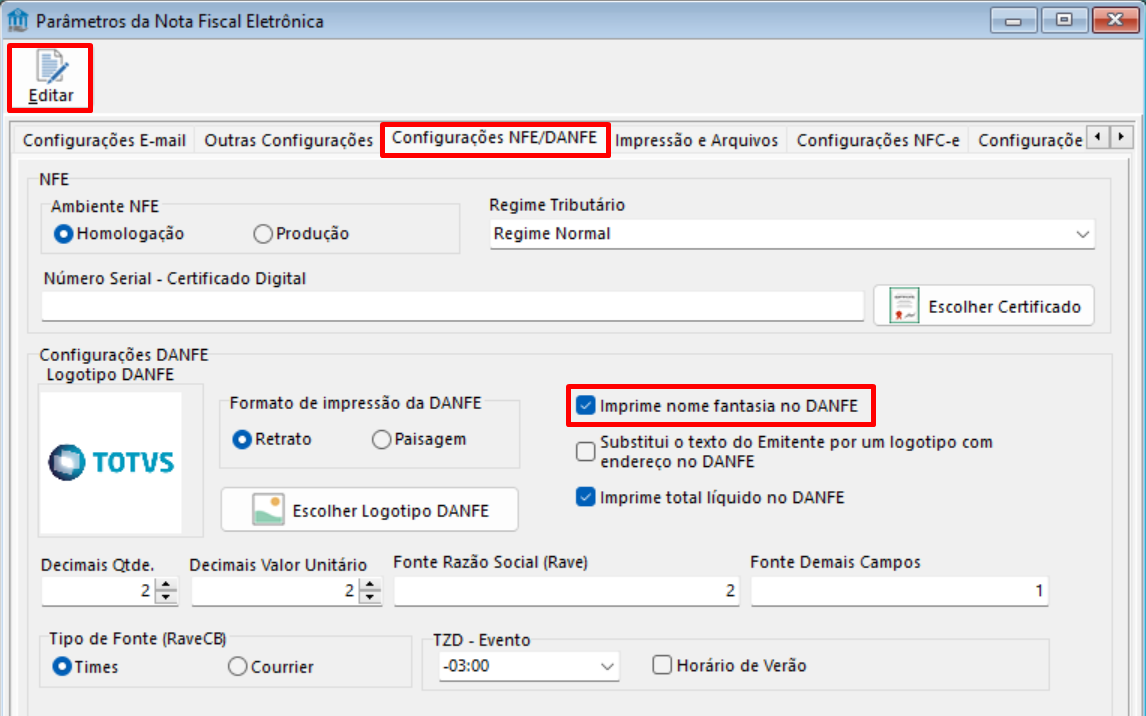Screen dimensions: 1146x716
Task: Select the Homologação environment radio
Action: (64, 234)
